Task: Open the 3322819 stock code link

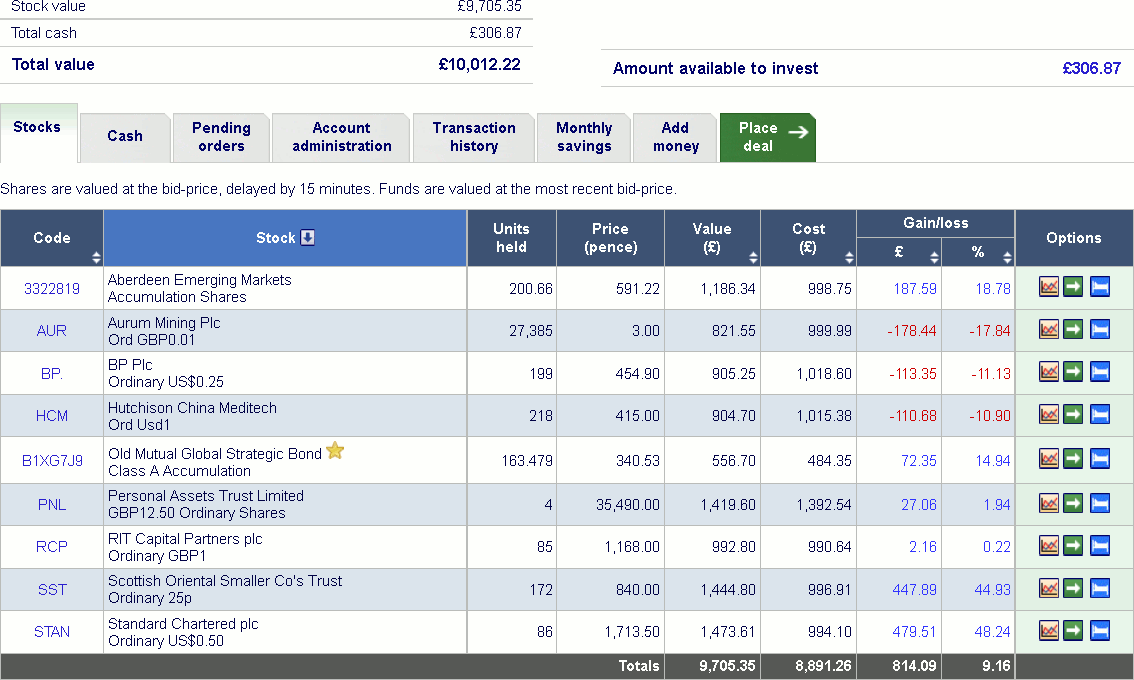Action: pyautogui.click(x=52, y=289)
